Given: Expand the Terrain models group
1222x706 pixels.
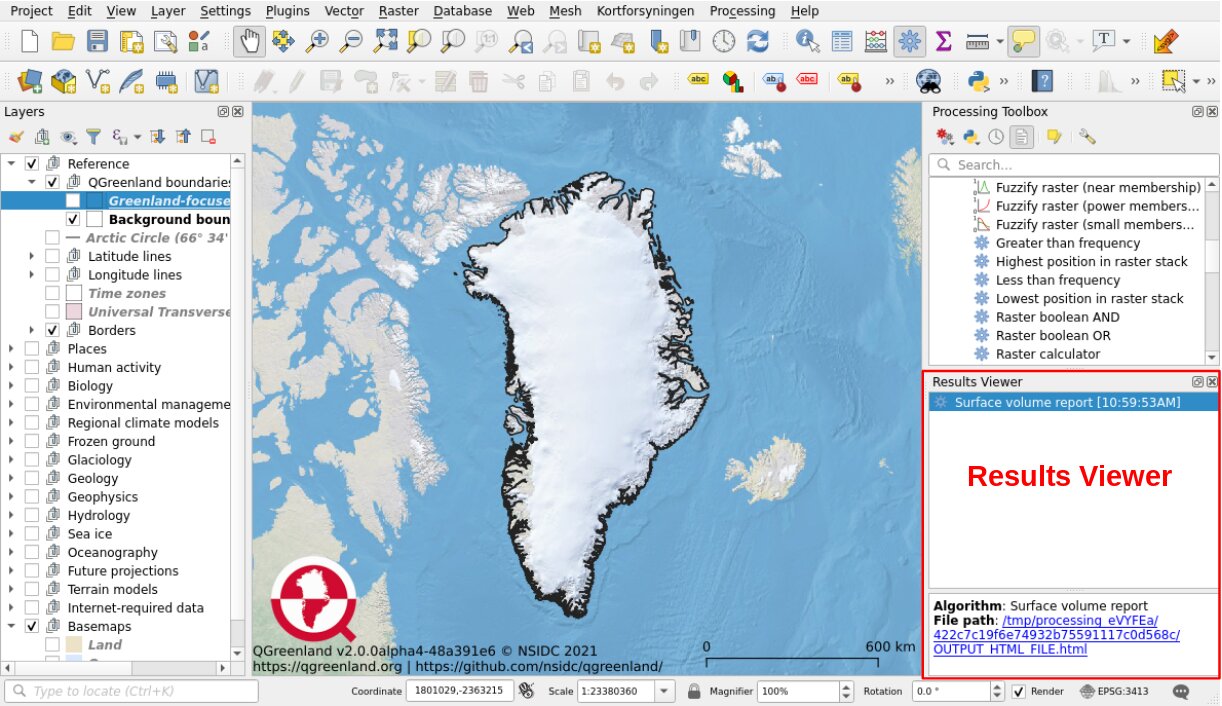Looking at the screenshot, I should tap(12, 590).
